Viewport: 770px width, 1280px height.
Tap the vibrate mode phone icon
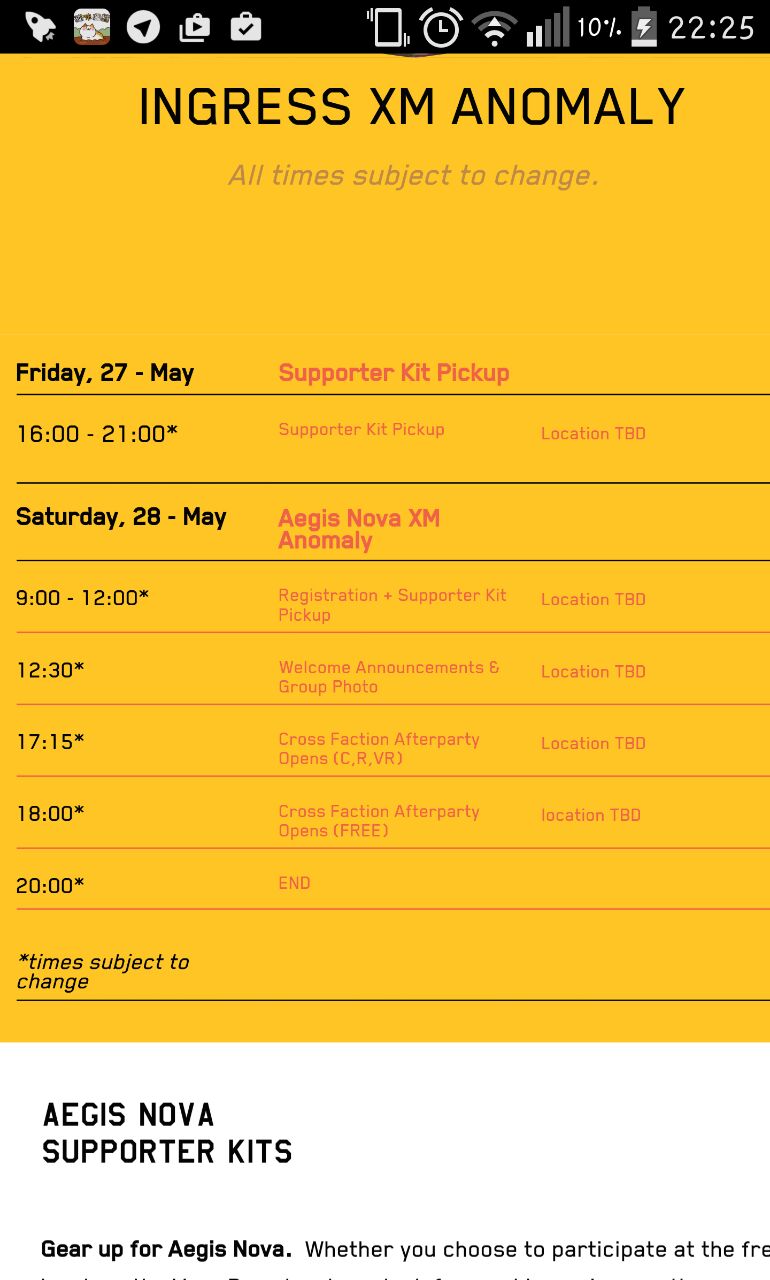point(387,27)
